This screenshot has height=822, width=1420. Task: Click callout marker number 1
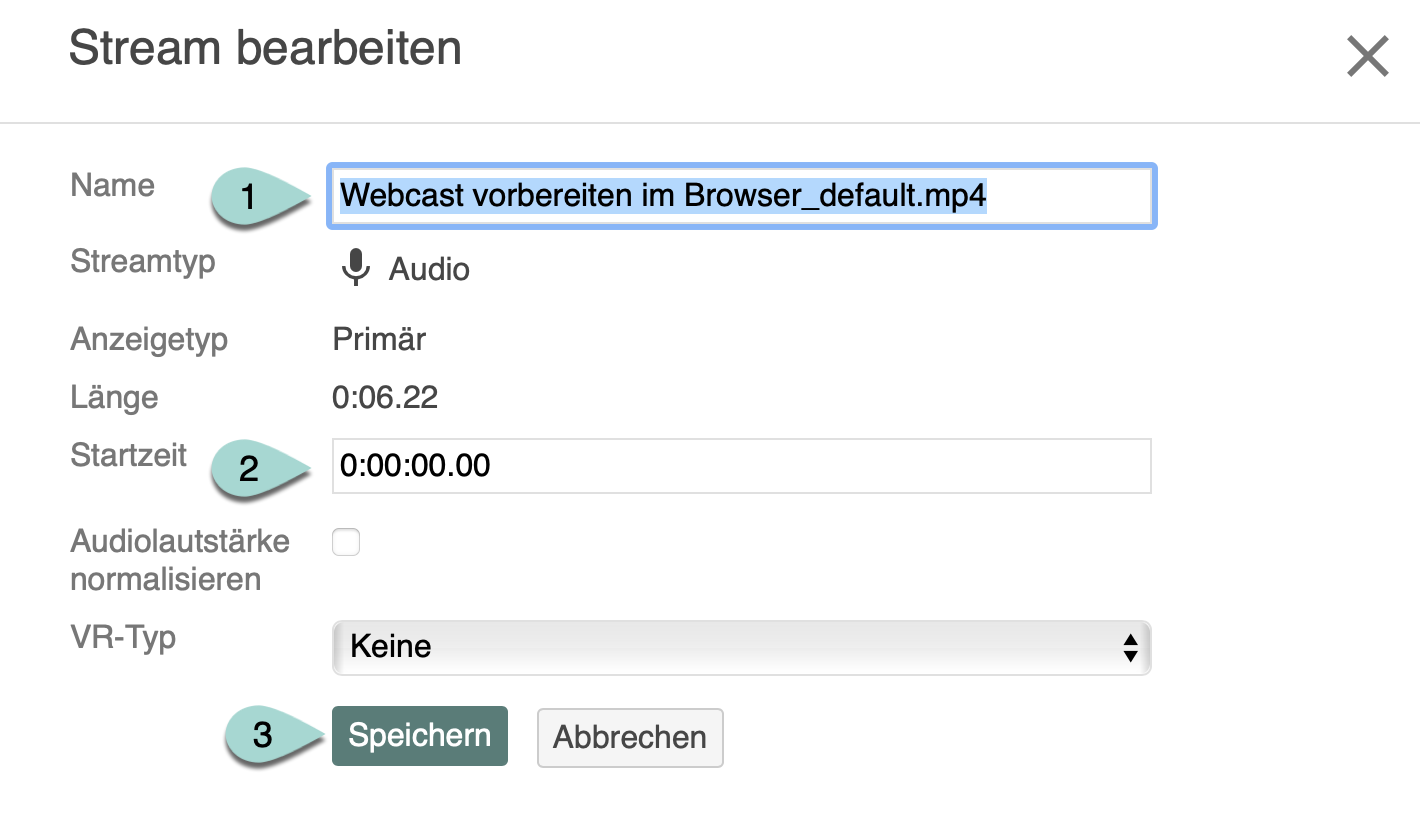tap(250, 197)
